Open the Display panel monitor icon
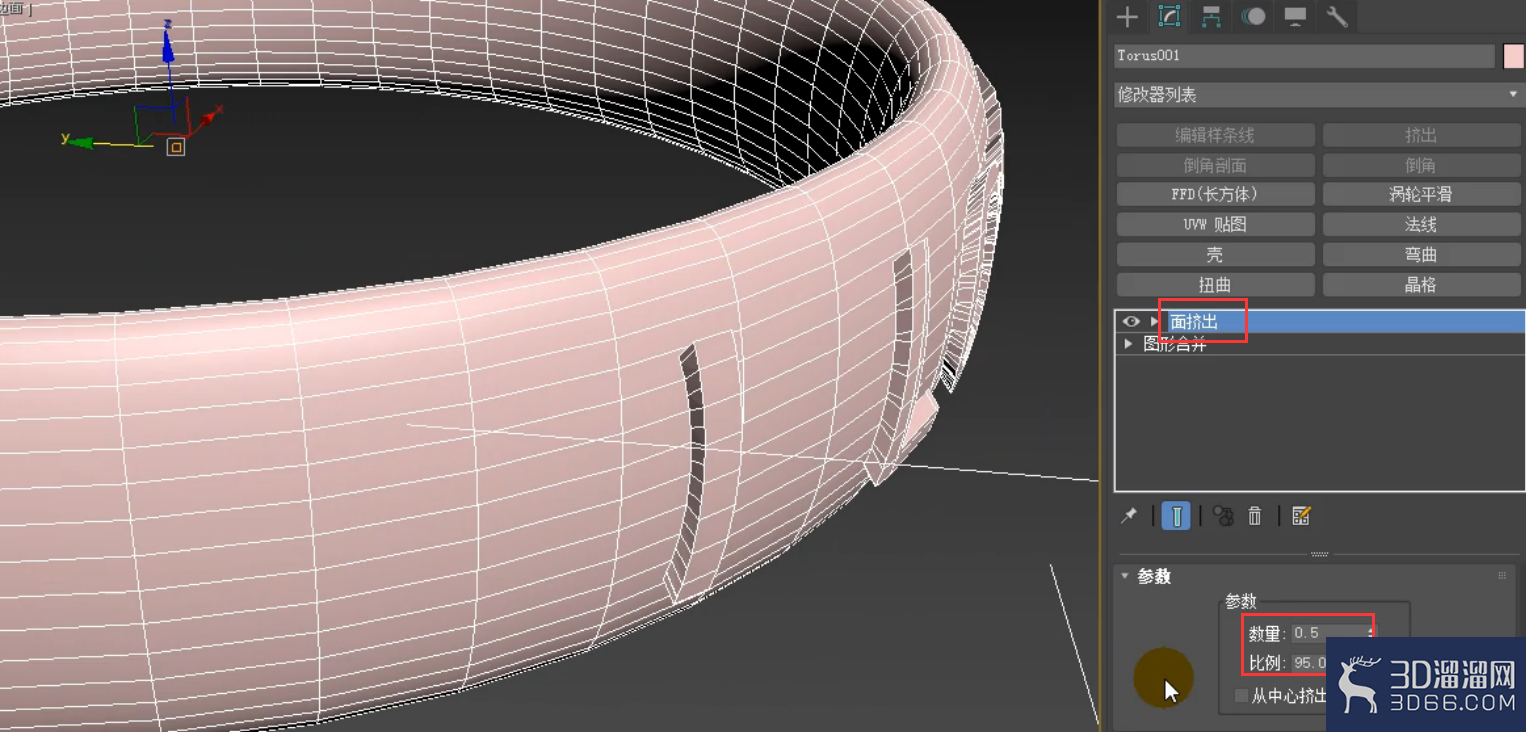 pyautogui.click(x=1295, y=16)
